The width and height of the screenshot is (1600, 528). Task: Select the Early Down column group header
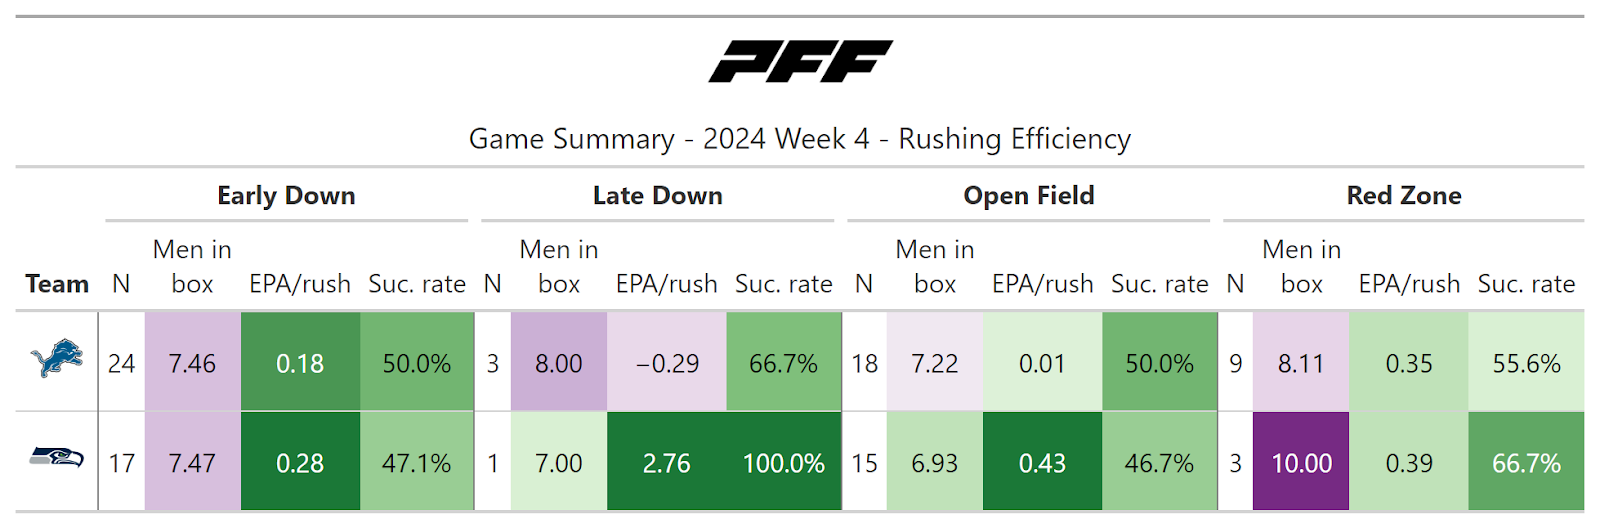[286, 196]
